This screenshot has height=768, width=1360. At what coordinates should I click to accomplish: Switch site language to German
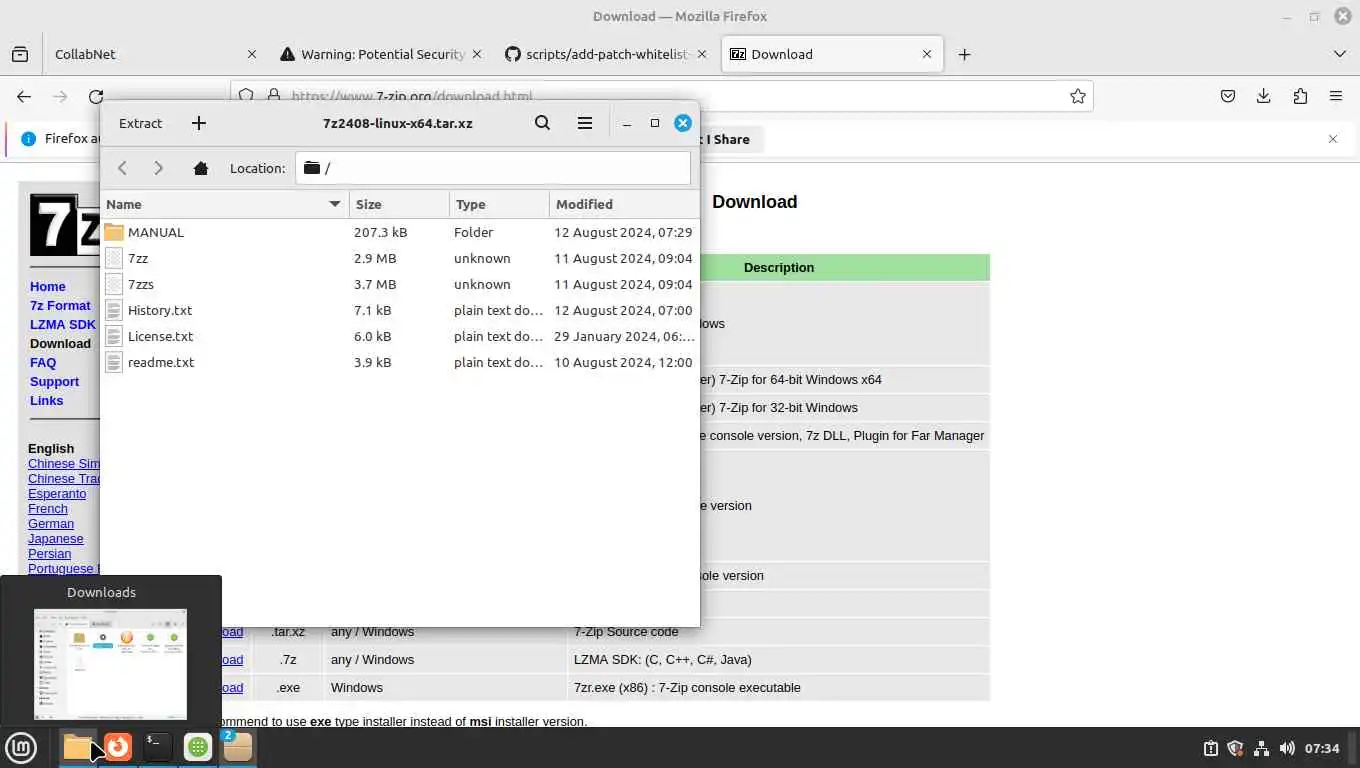point(51,523)
